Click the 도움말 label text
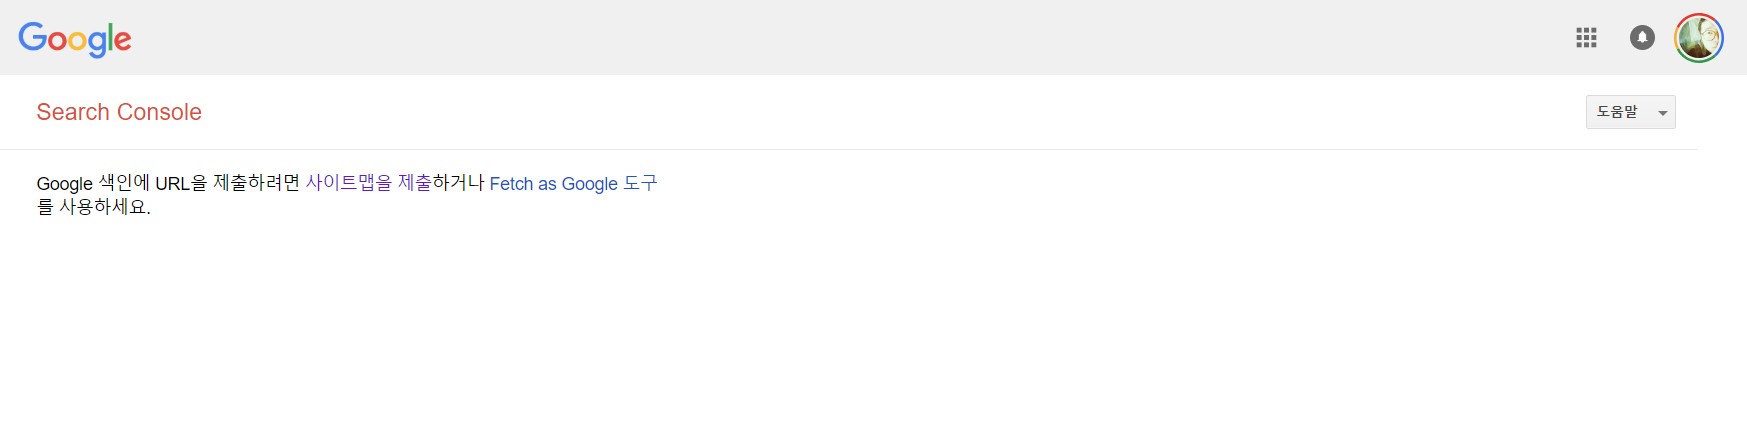 (x=1617, y=112)
